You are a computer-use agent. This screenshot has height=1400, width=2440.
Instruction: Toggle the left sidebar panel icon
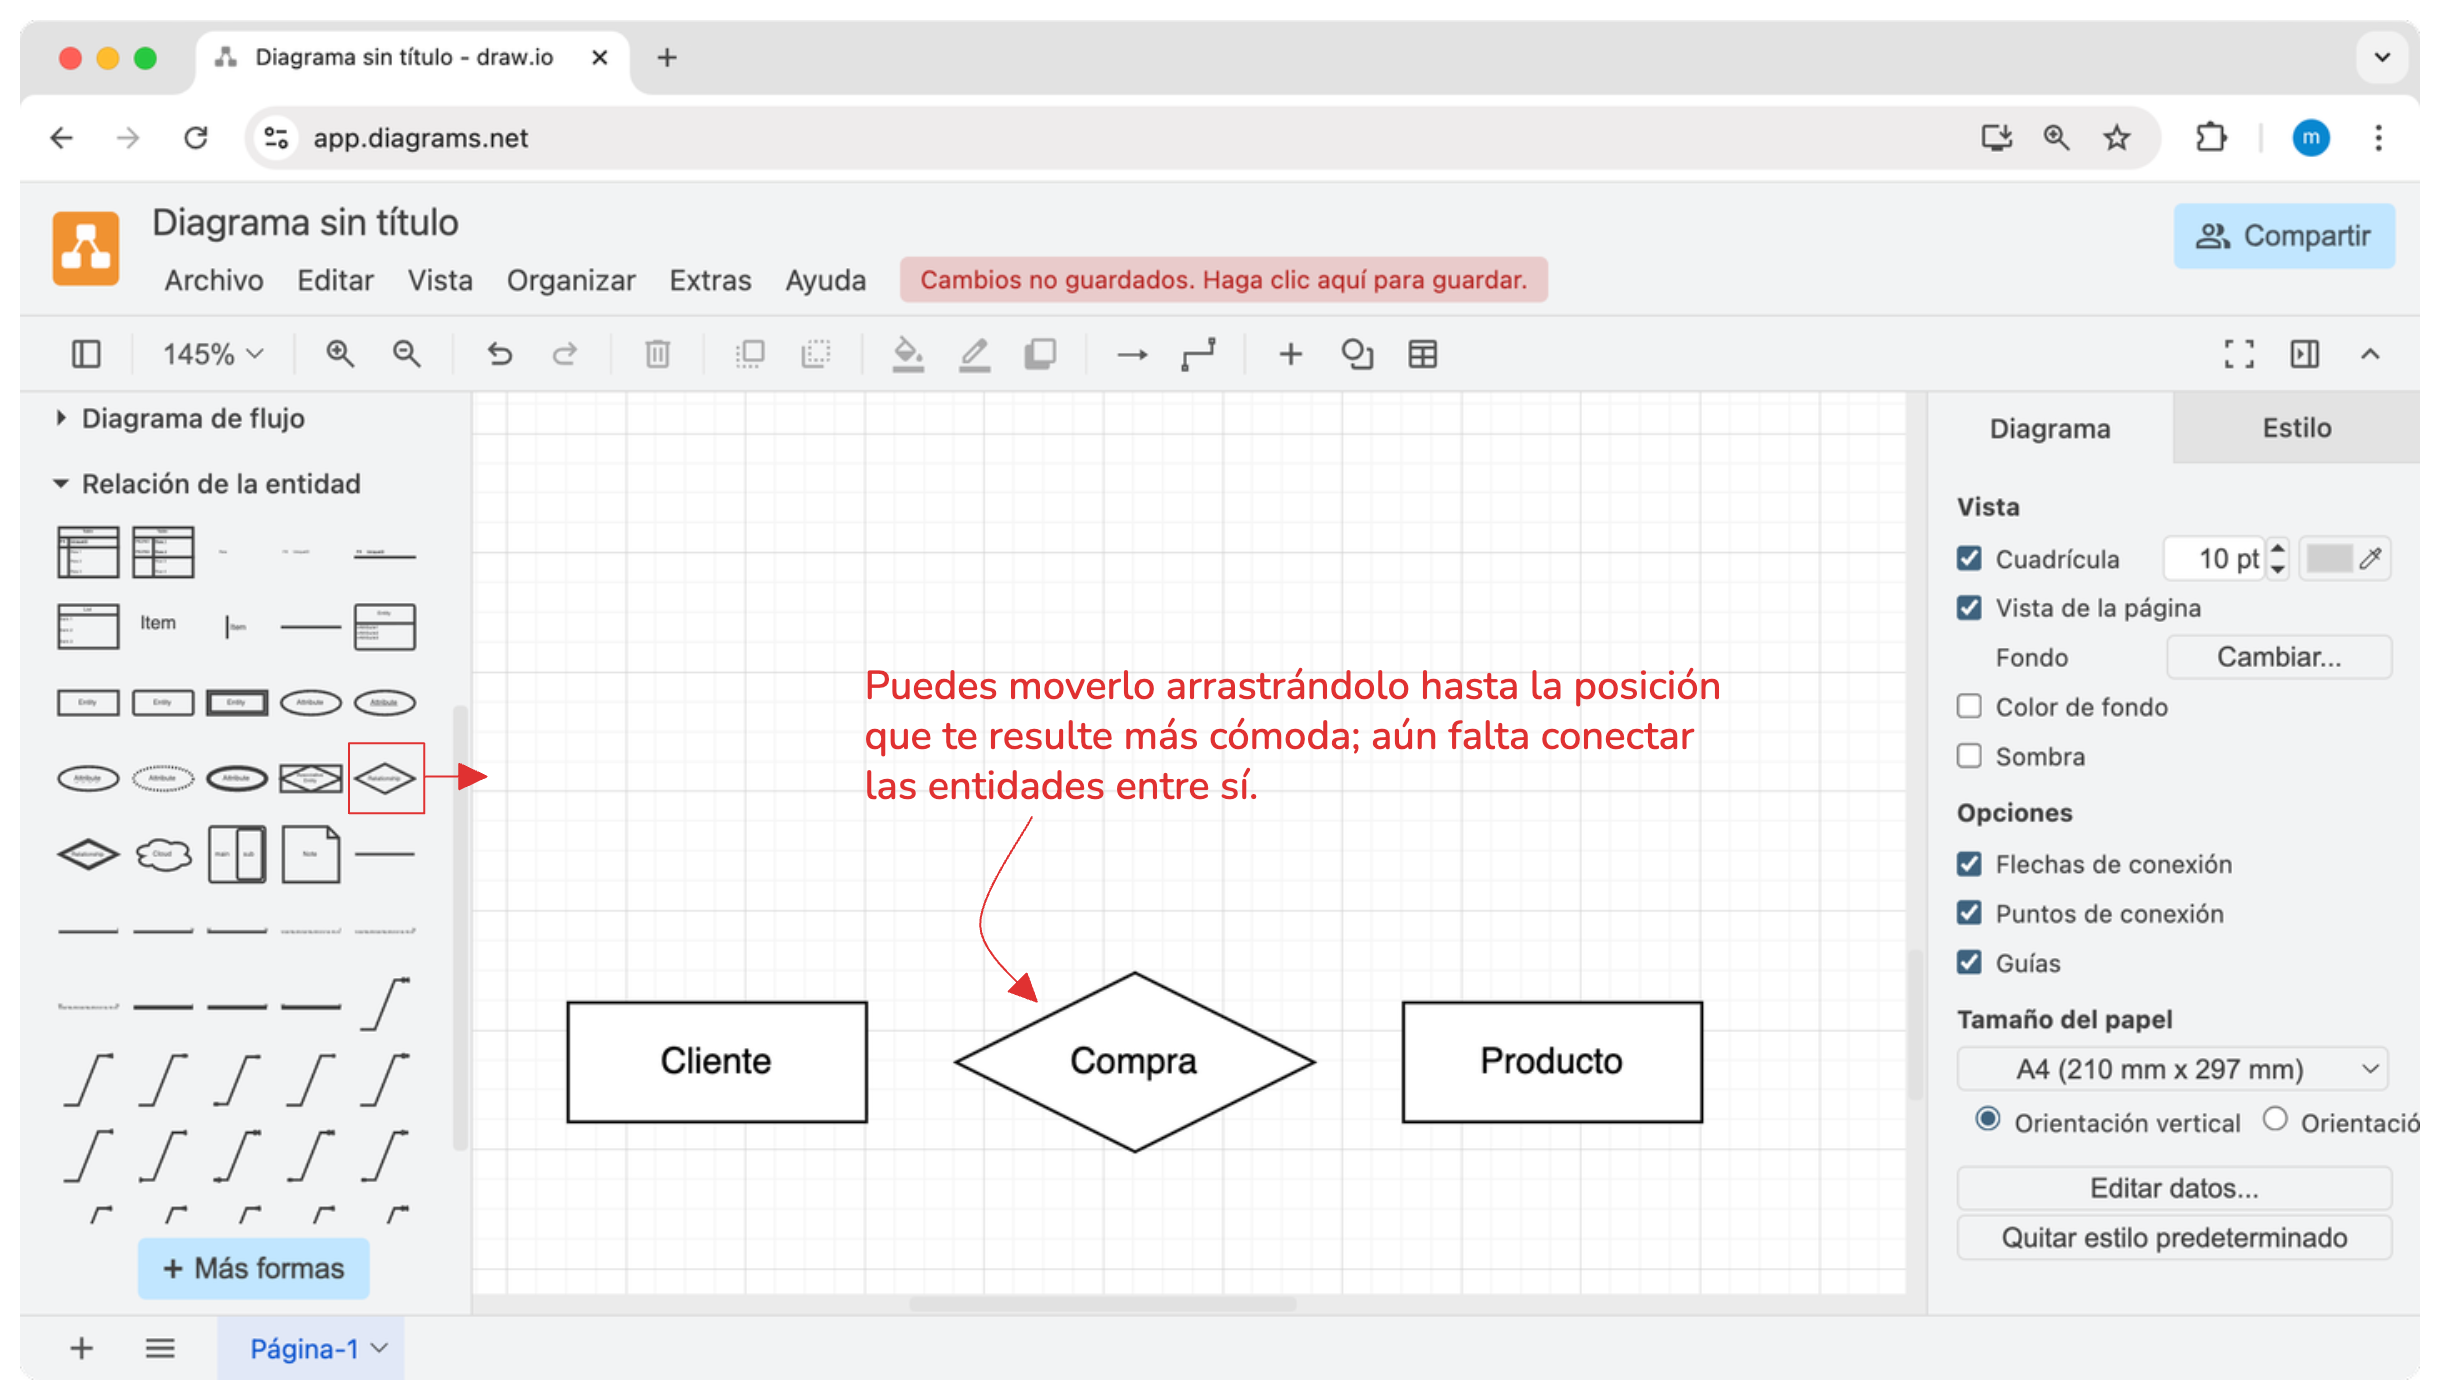[86, 354]
